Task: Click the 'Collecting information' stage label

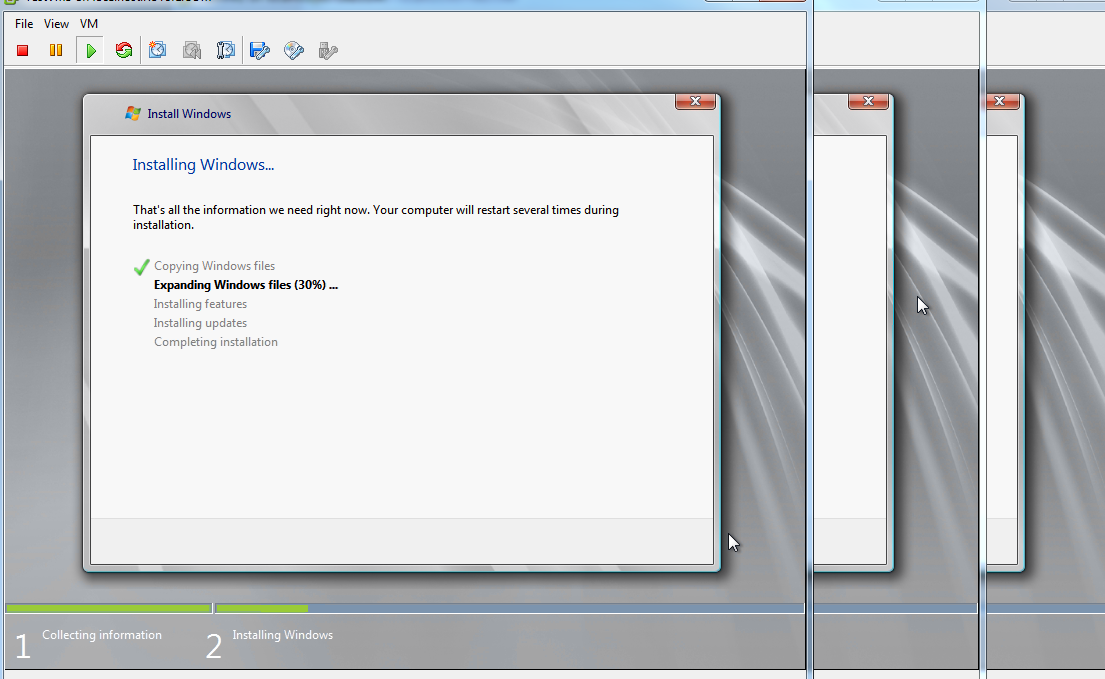Action: 101,635
